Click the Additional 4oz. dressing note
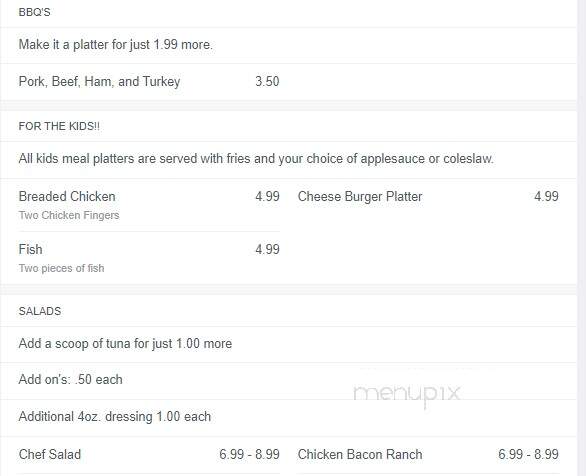Screen dimensions: 586x476 (115, 416)
